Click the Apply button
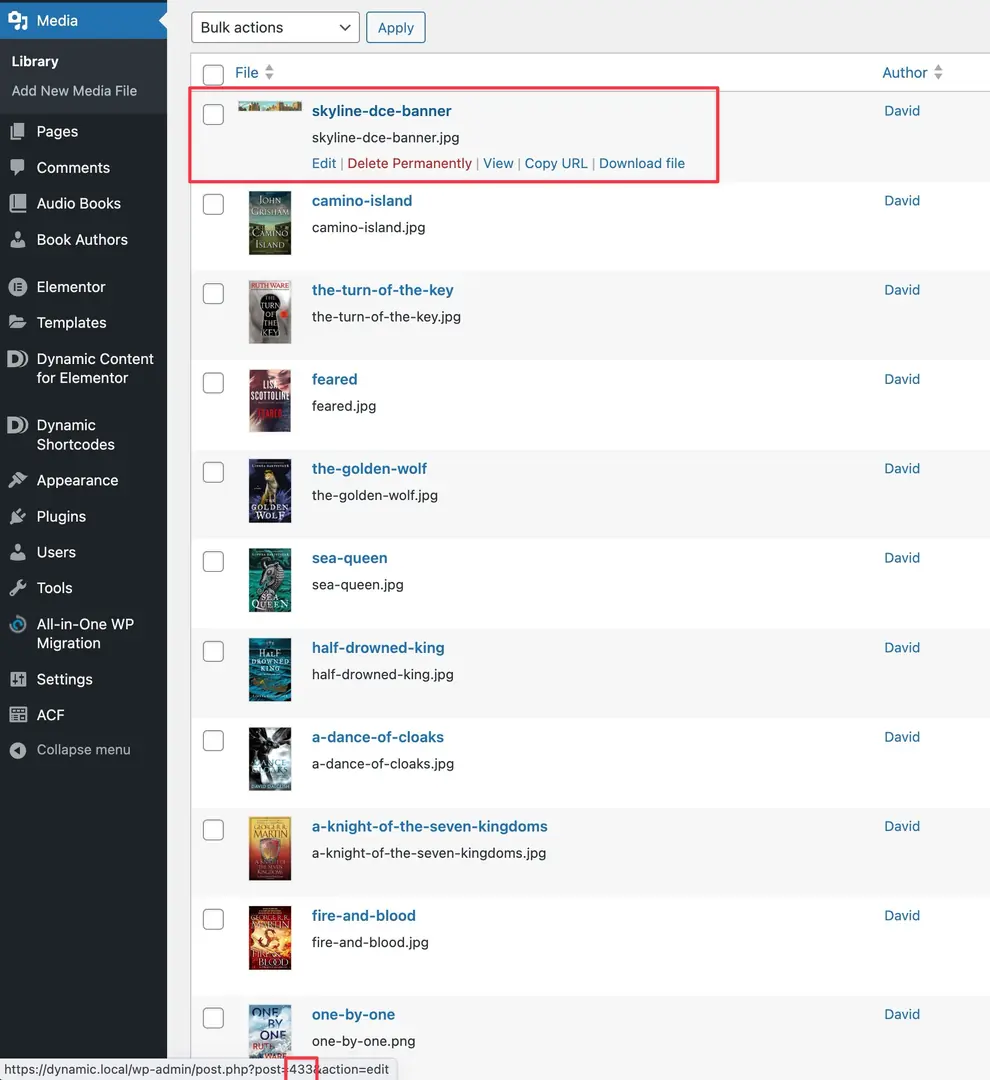This screenshot has width=990, height=1080. point(395,27)
